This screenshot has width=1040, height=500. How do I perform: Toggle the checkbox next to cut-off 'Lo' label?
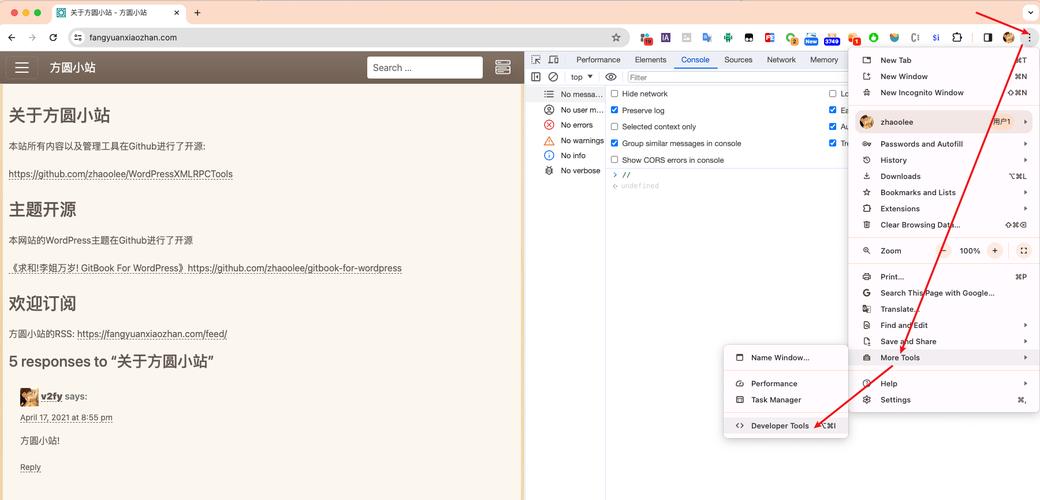[832, 94]
